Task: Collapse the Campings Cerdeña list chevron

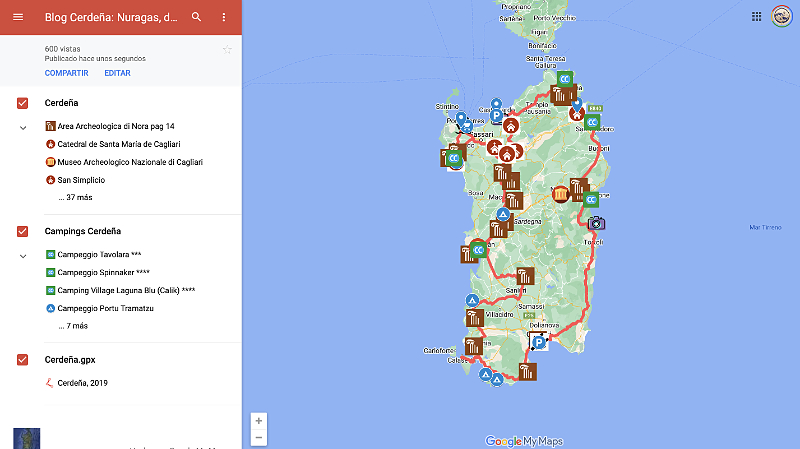Action: 23,256
